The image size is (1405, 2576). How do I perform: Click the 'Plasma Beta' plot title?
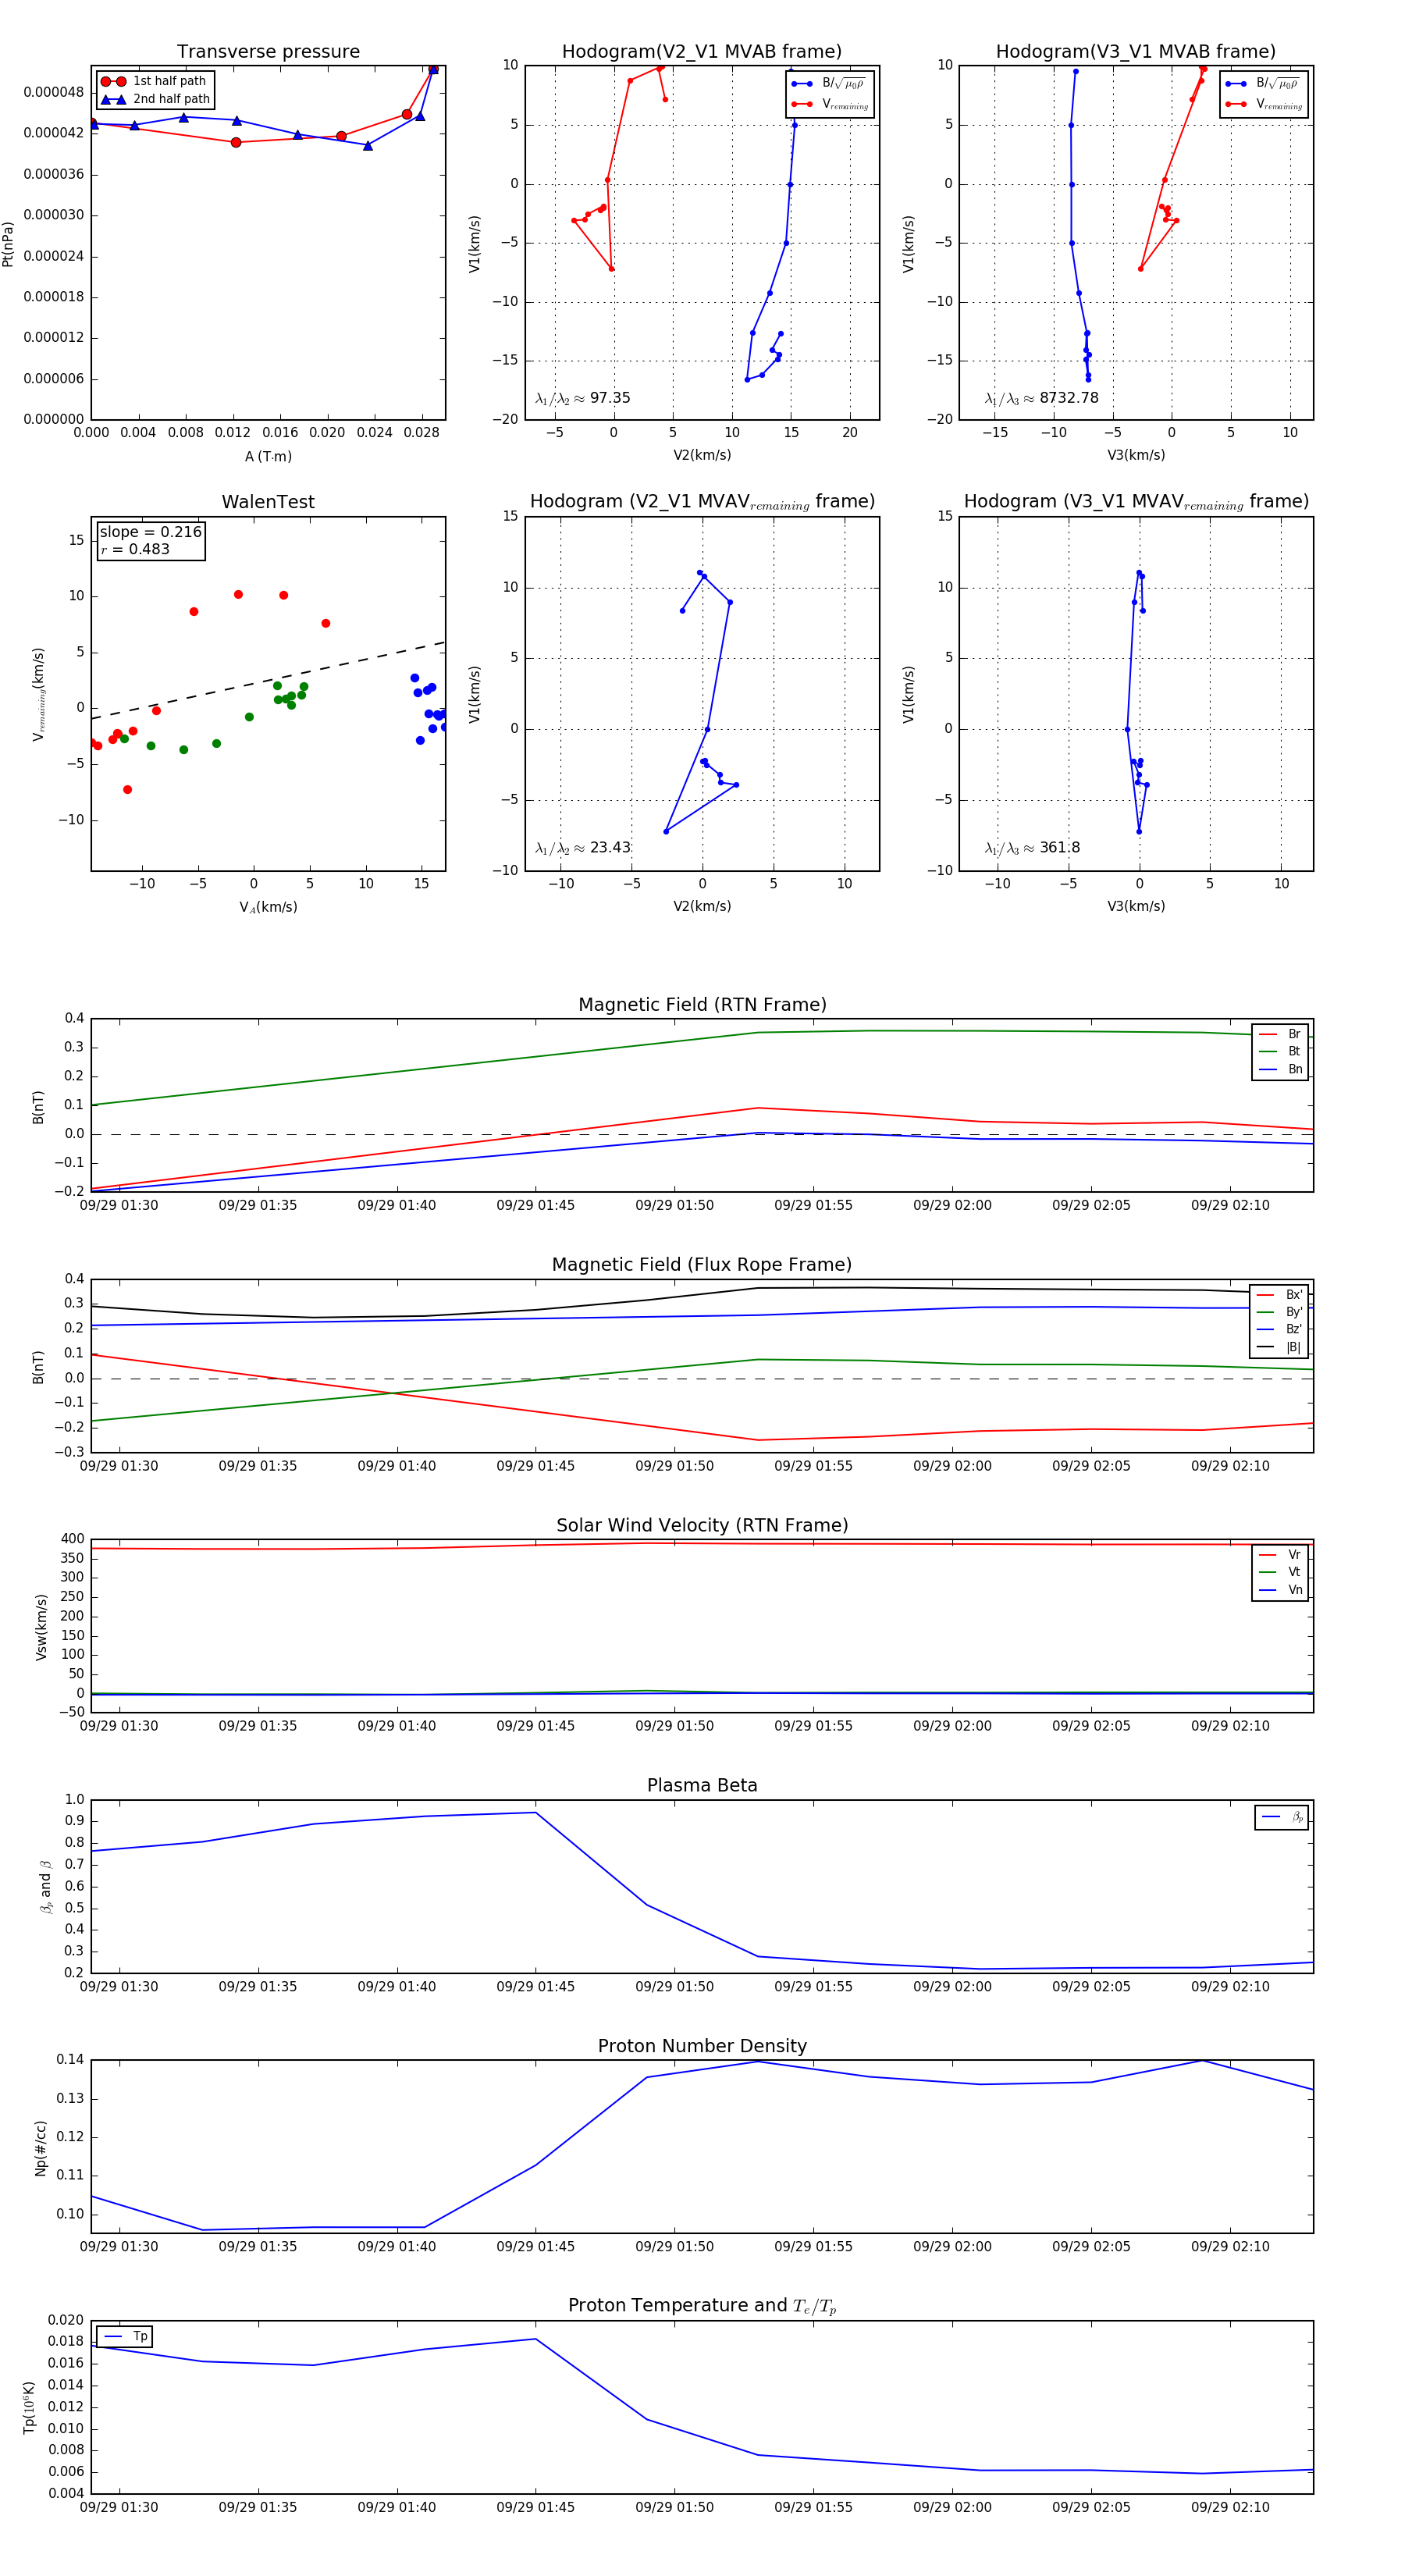(702, 1786)
